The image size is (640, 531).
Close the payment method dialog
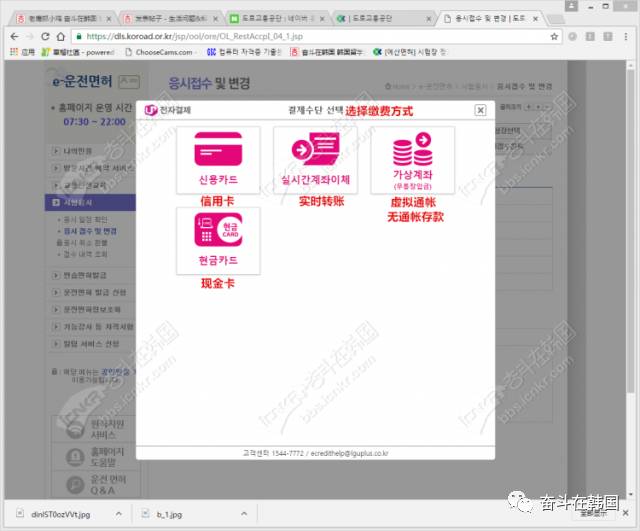click(480, 110)
